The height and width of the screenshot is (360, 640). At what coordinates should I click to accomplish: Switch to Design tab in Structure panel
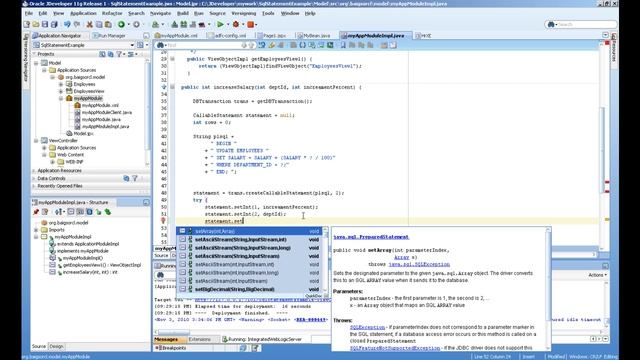pos(56,347)
